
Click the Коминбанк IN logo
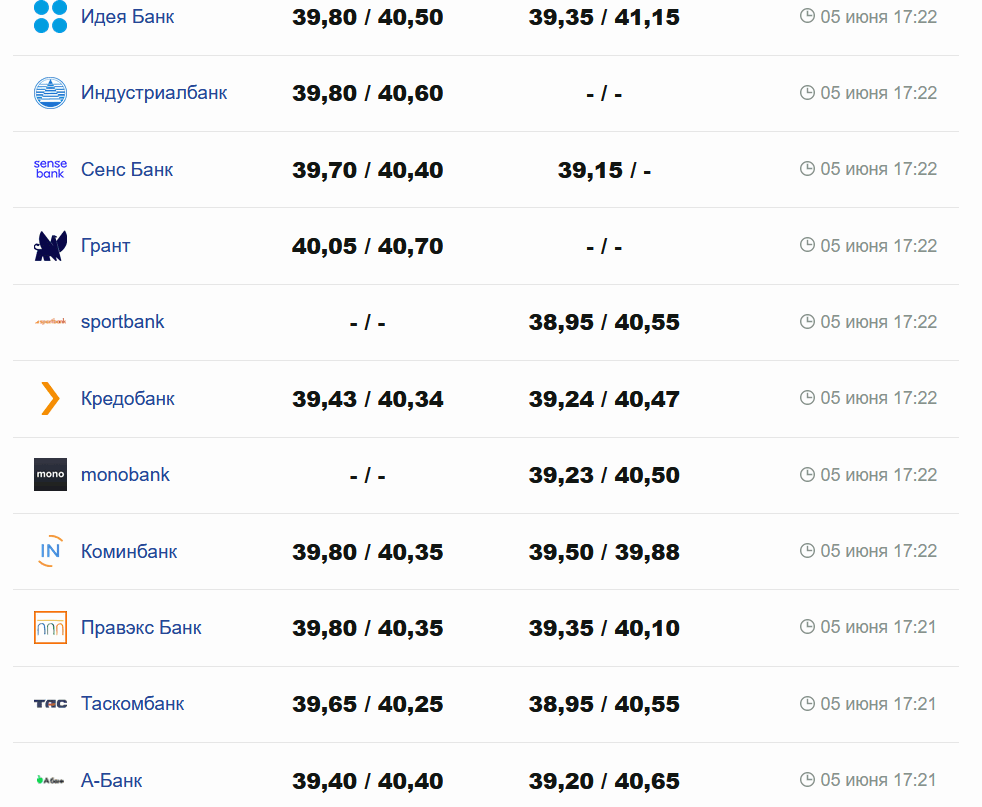[50, 551]
